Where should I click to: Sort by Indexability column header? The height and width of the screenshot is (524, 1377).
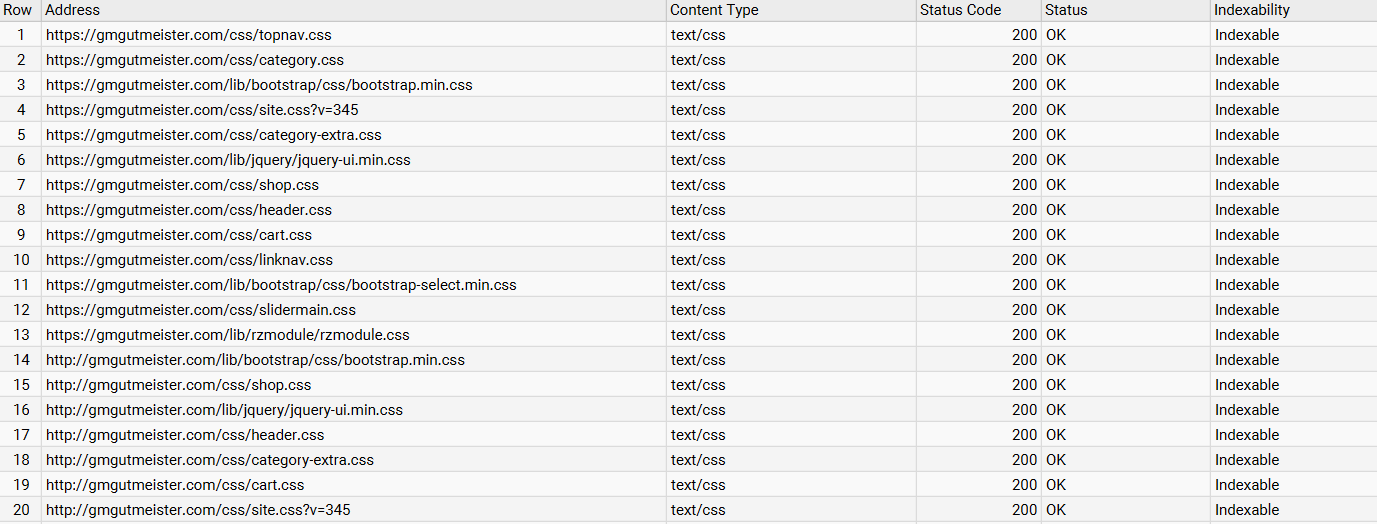[1252, 10]
